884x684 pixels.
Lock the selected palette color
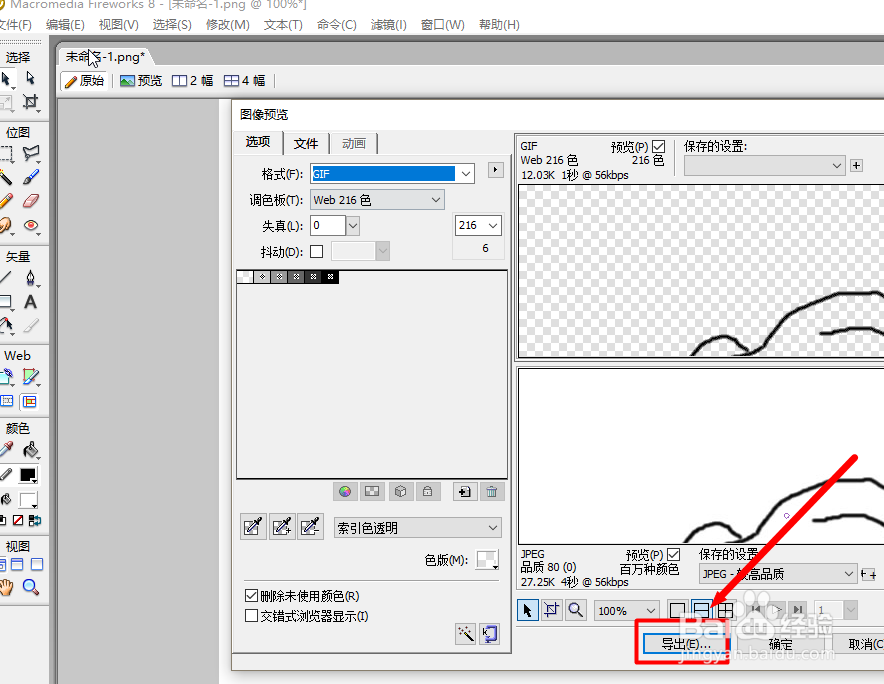427,491
